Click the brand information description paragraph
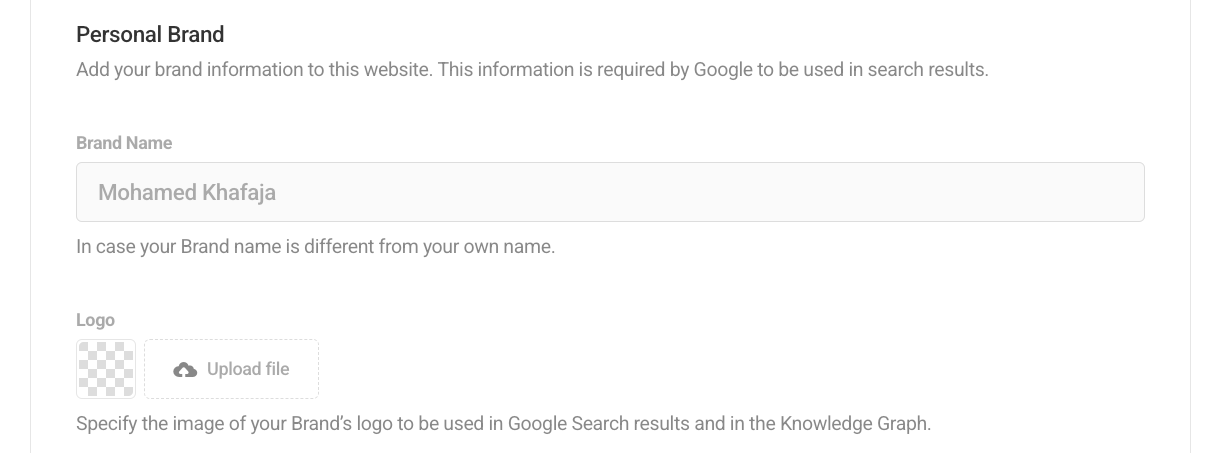 pyautogui.click(x=532, y=70)
